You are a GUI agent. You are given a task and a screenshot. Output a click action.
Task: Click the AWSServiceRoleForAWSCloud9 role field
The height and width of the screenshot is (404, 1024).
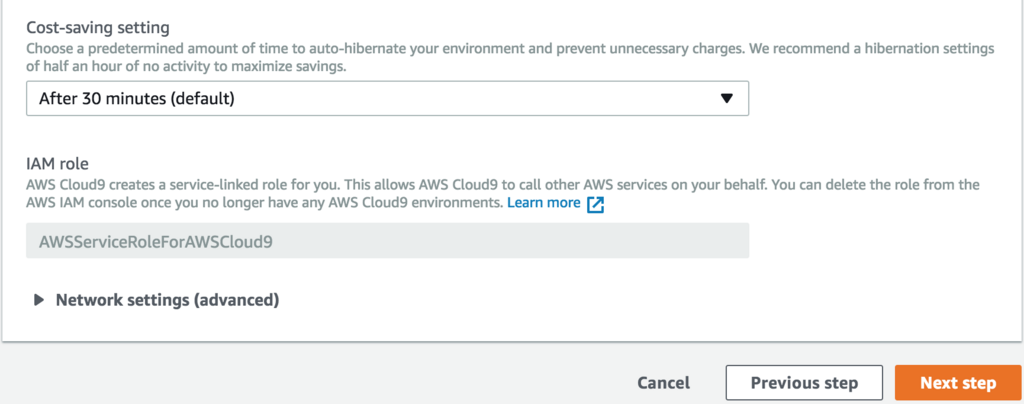[x=387, y=241]
